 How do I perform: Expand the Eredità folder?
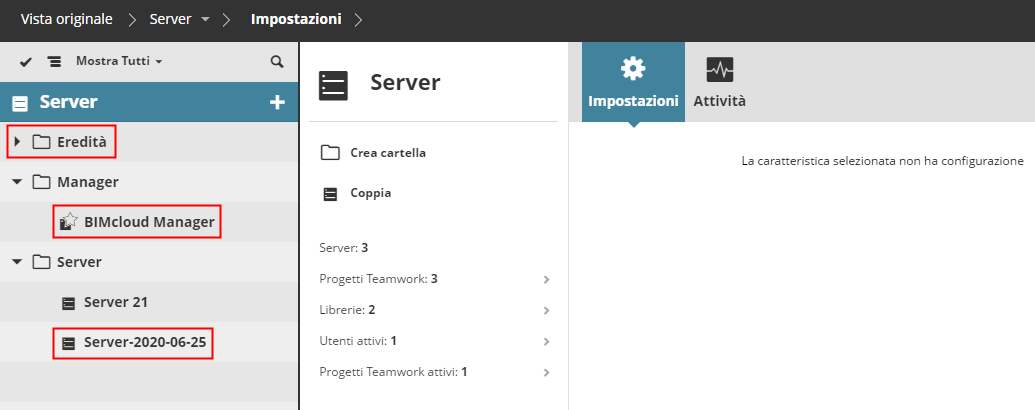pyautogui.click(x=18, y=142)
